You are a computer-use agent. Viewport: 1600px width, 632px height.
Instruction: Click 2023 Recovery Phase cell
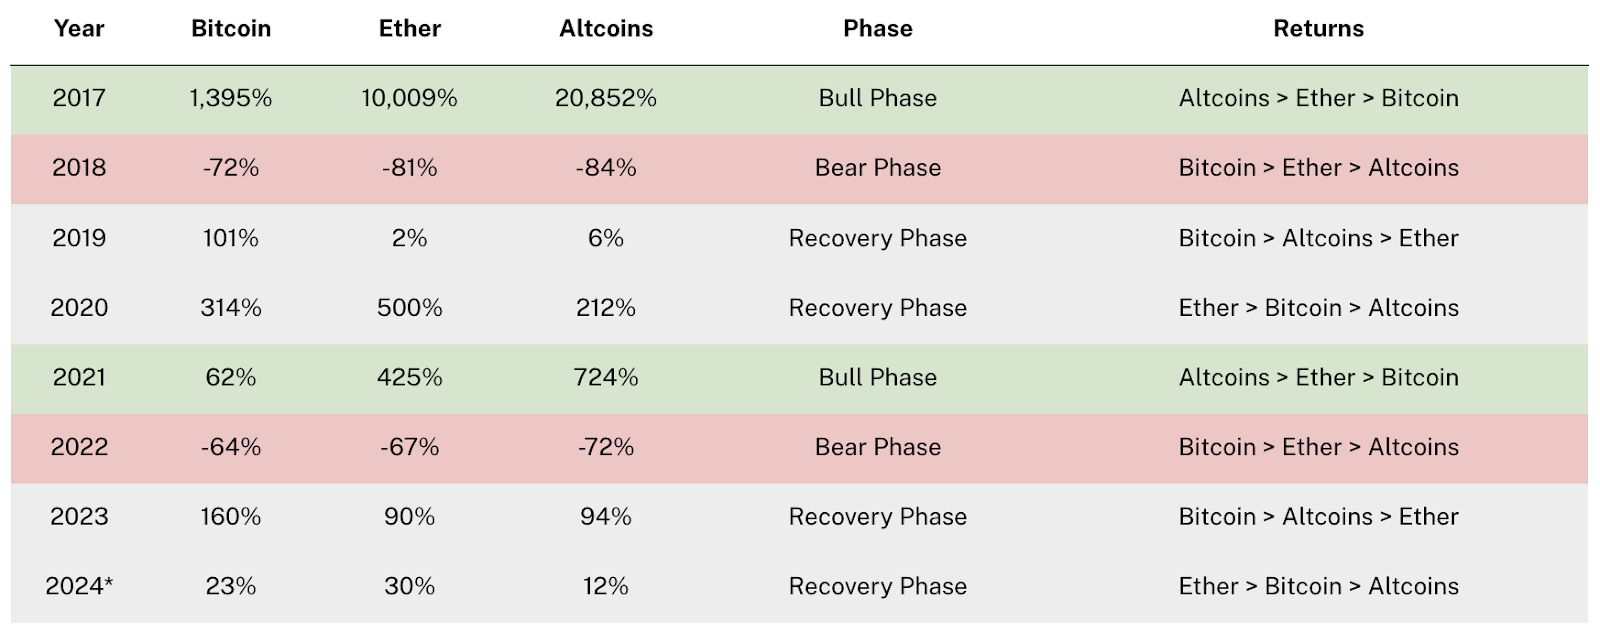tap(878, 517)
